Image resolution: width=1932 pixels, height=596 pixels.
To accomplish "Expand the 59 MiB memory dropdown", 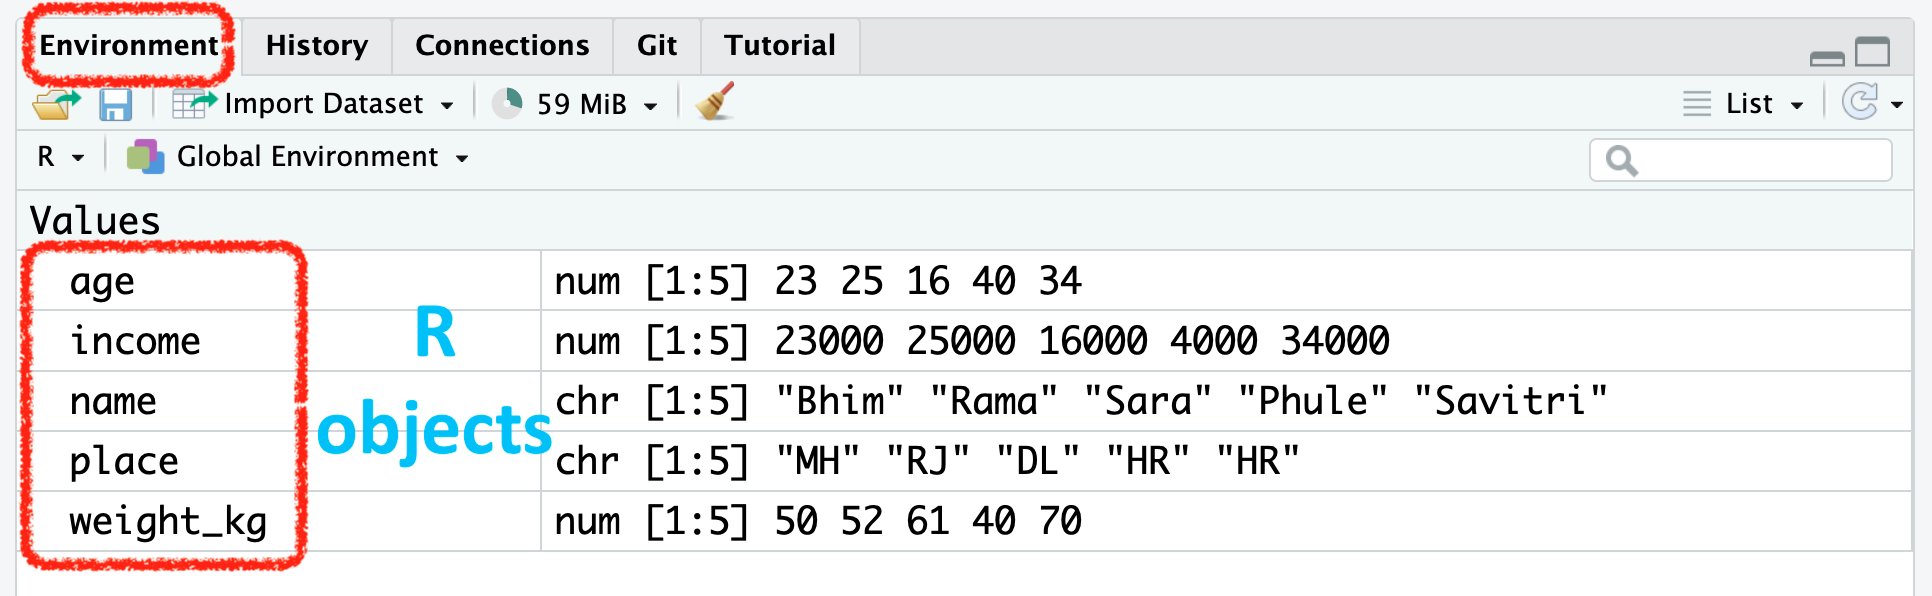I will [x=650, y=105].
